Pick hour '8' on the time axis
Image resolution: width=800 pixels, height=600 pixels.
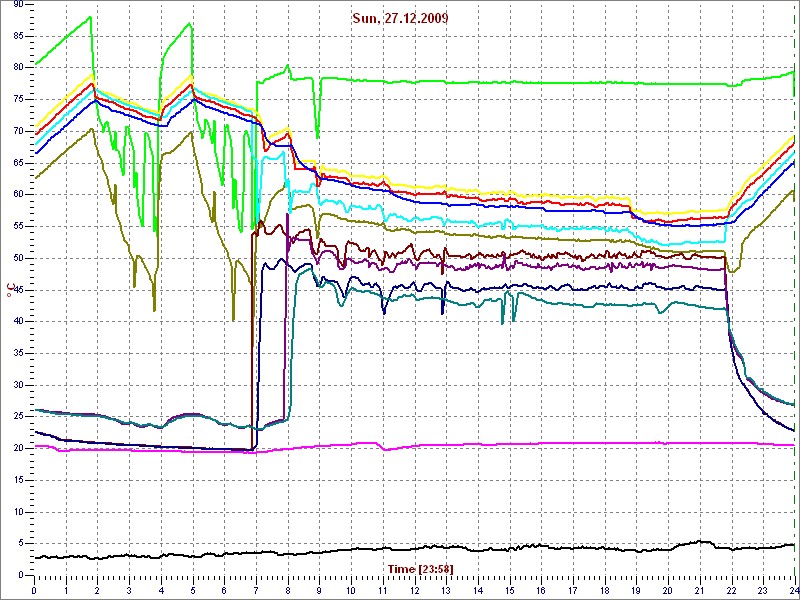click(x=288, y=590)
